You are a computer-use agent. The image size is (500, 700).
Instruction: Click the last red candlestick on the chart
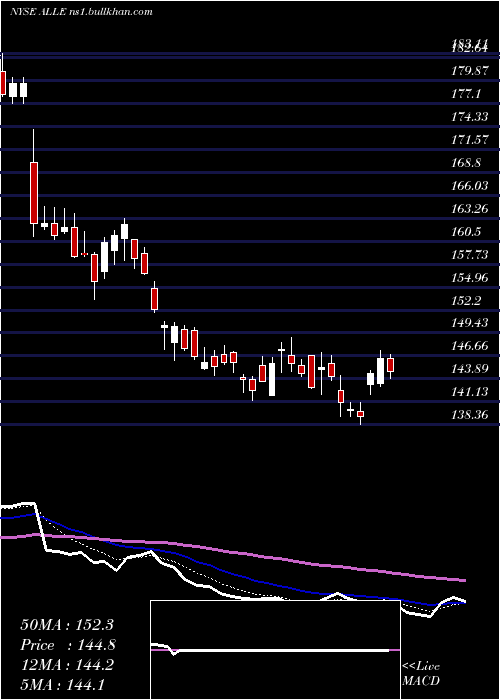(x=391, y=365)
